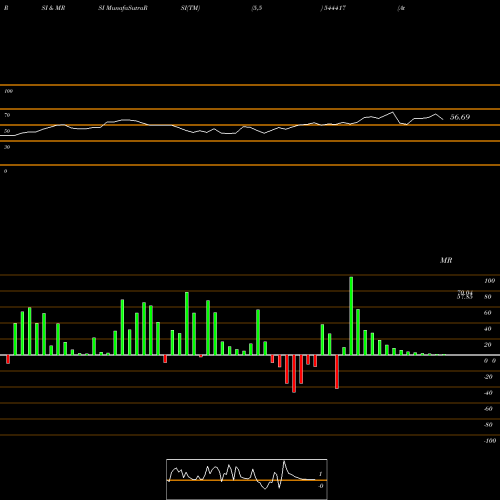Select the MR axis label -20
The height and width of the screenshot is (500, 500).
click(488, 377)
